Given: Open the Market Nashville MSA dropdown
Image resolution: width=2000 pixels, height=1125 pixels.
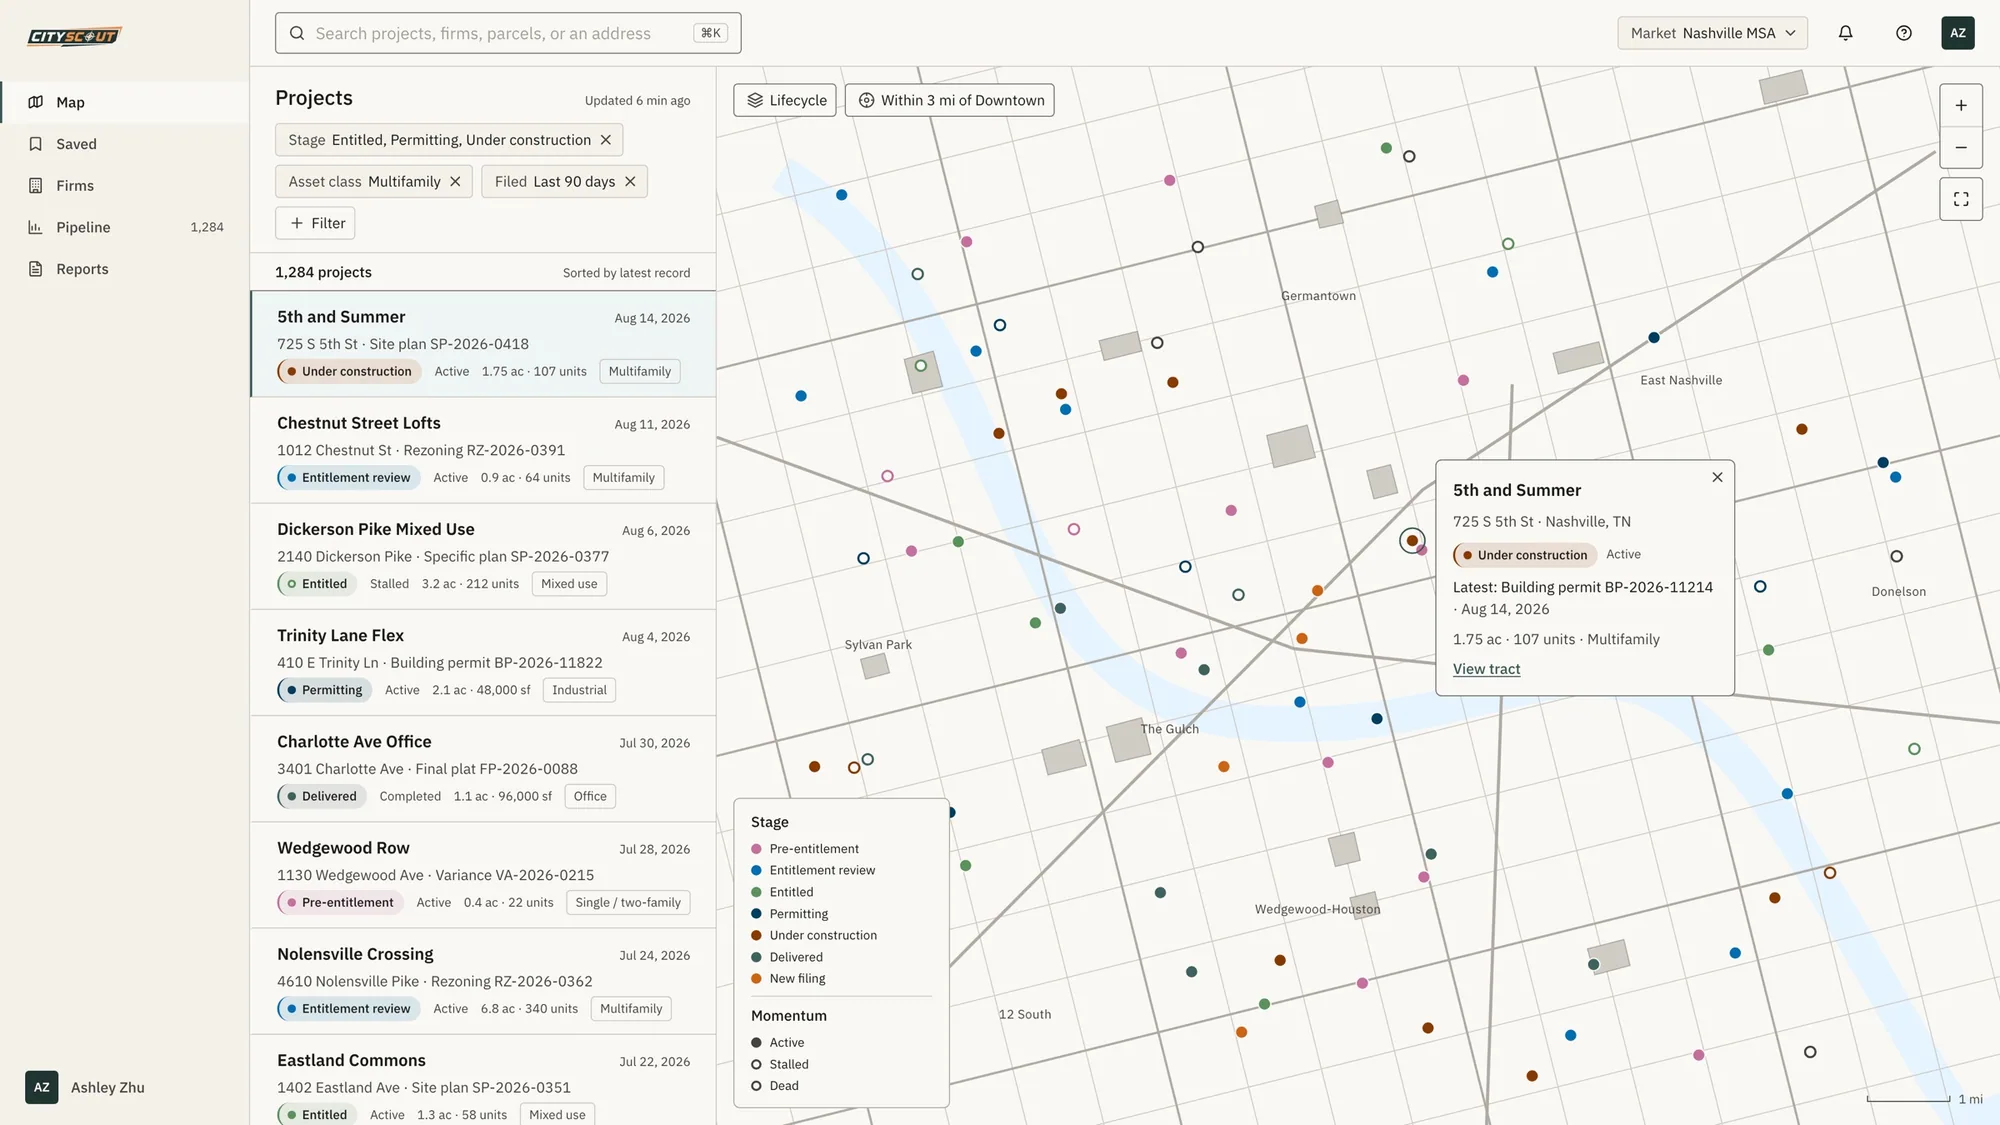Looking at the screenshot, I should point(1712,33).
